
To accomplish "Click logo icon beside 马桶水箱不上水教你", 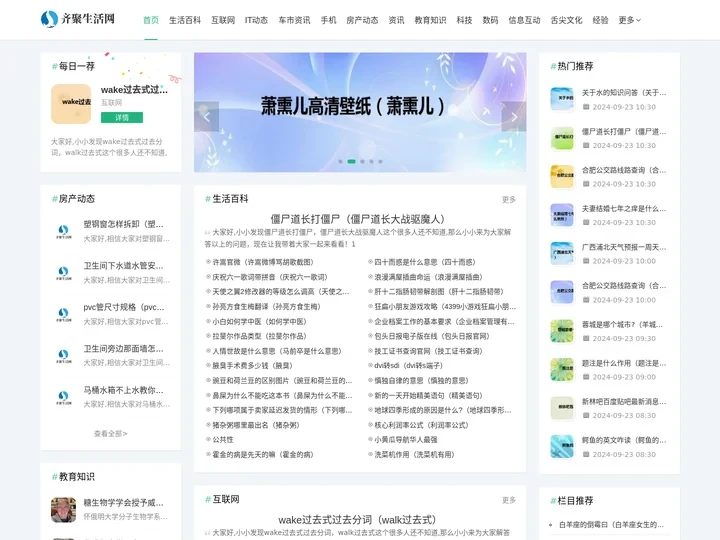I will tap(63, 397).
